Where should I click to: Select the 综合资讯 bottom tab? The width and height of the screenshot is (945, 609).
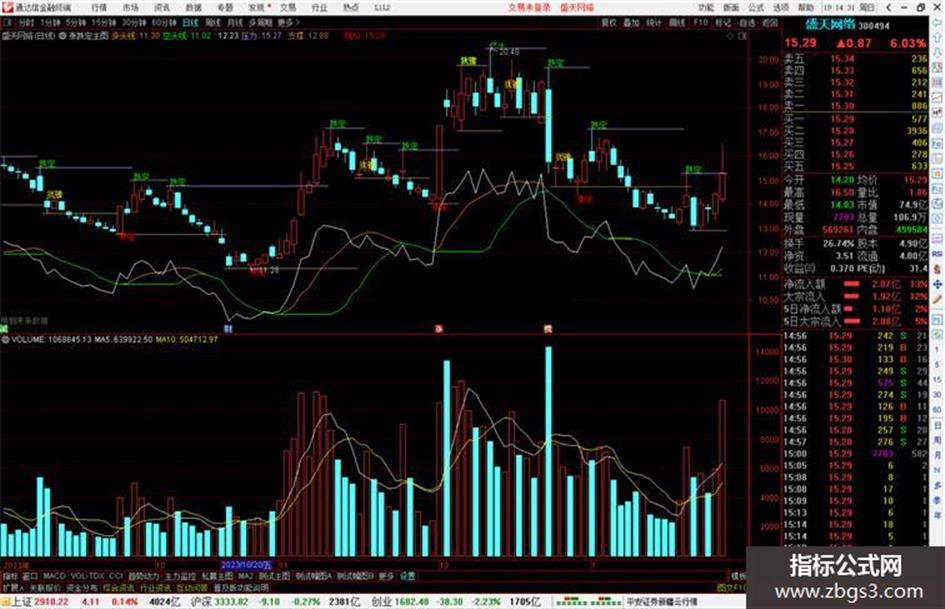coord(118,588)
